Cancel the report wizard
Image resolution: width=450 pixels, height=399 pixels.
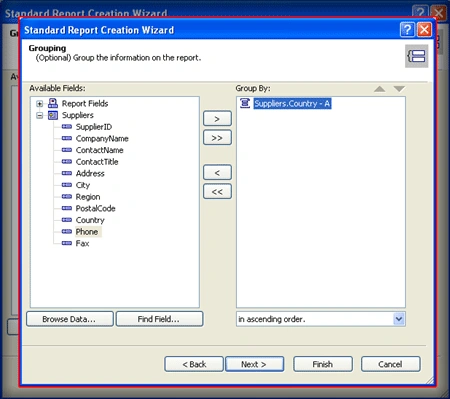[390, 364]
